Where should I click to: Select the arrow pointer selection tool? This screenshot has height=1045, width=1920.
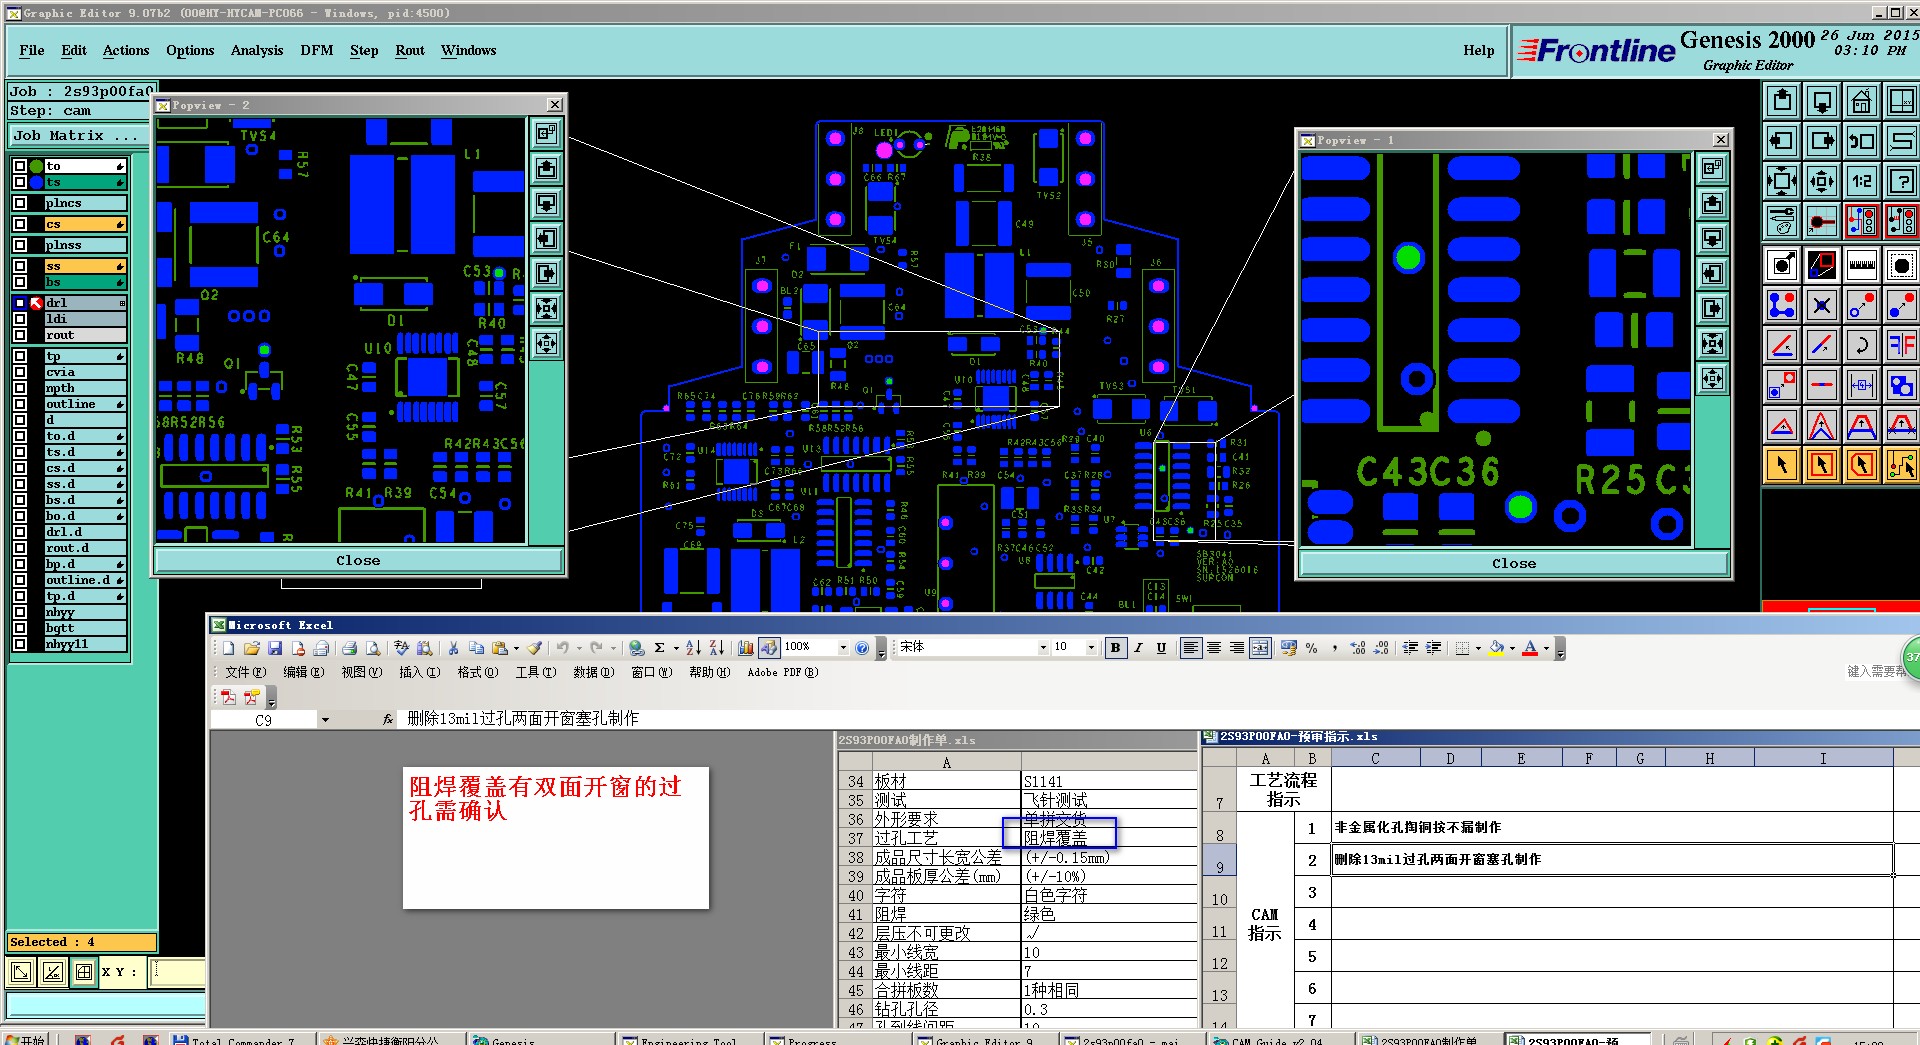(x=1782, y=465)
